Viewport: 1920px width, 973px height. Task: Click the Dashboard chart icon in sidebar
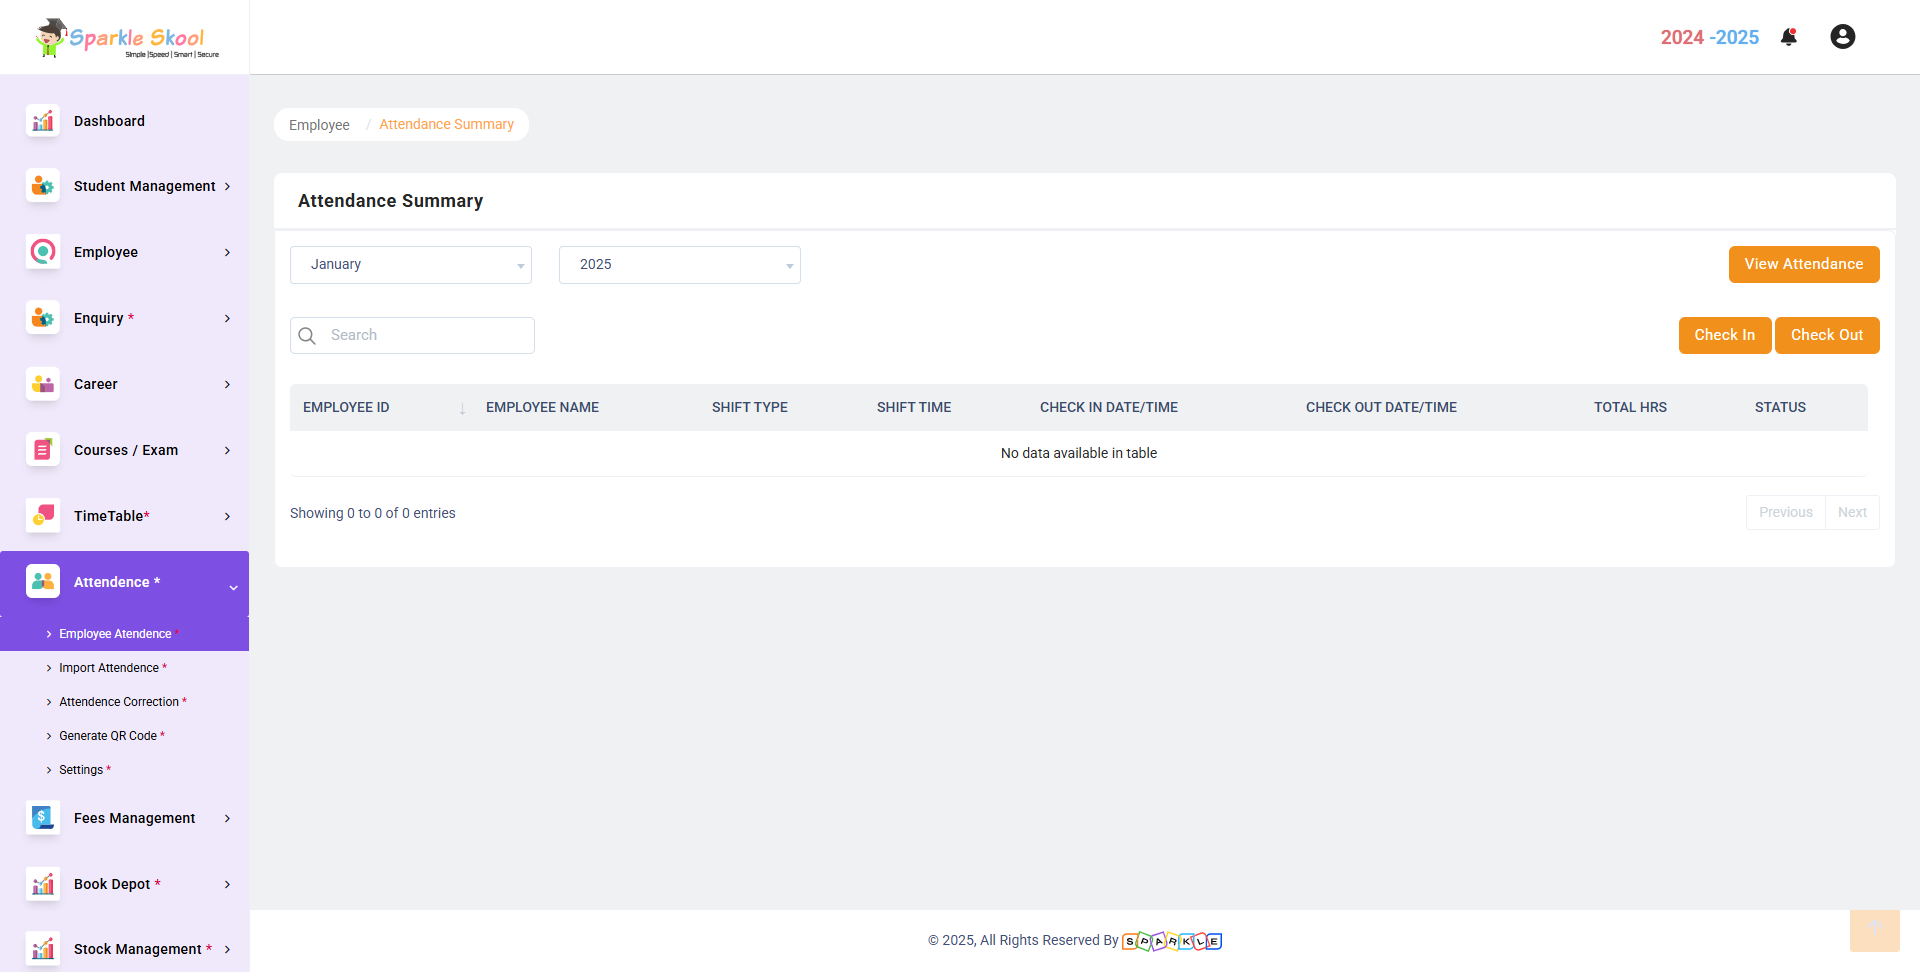click(x=43, y=121)
